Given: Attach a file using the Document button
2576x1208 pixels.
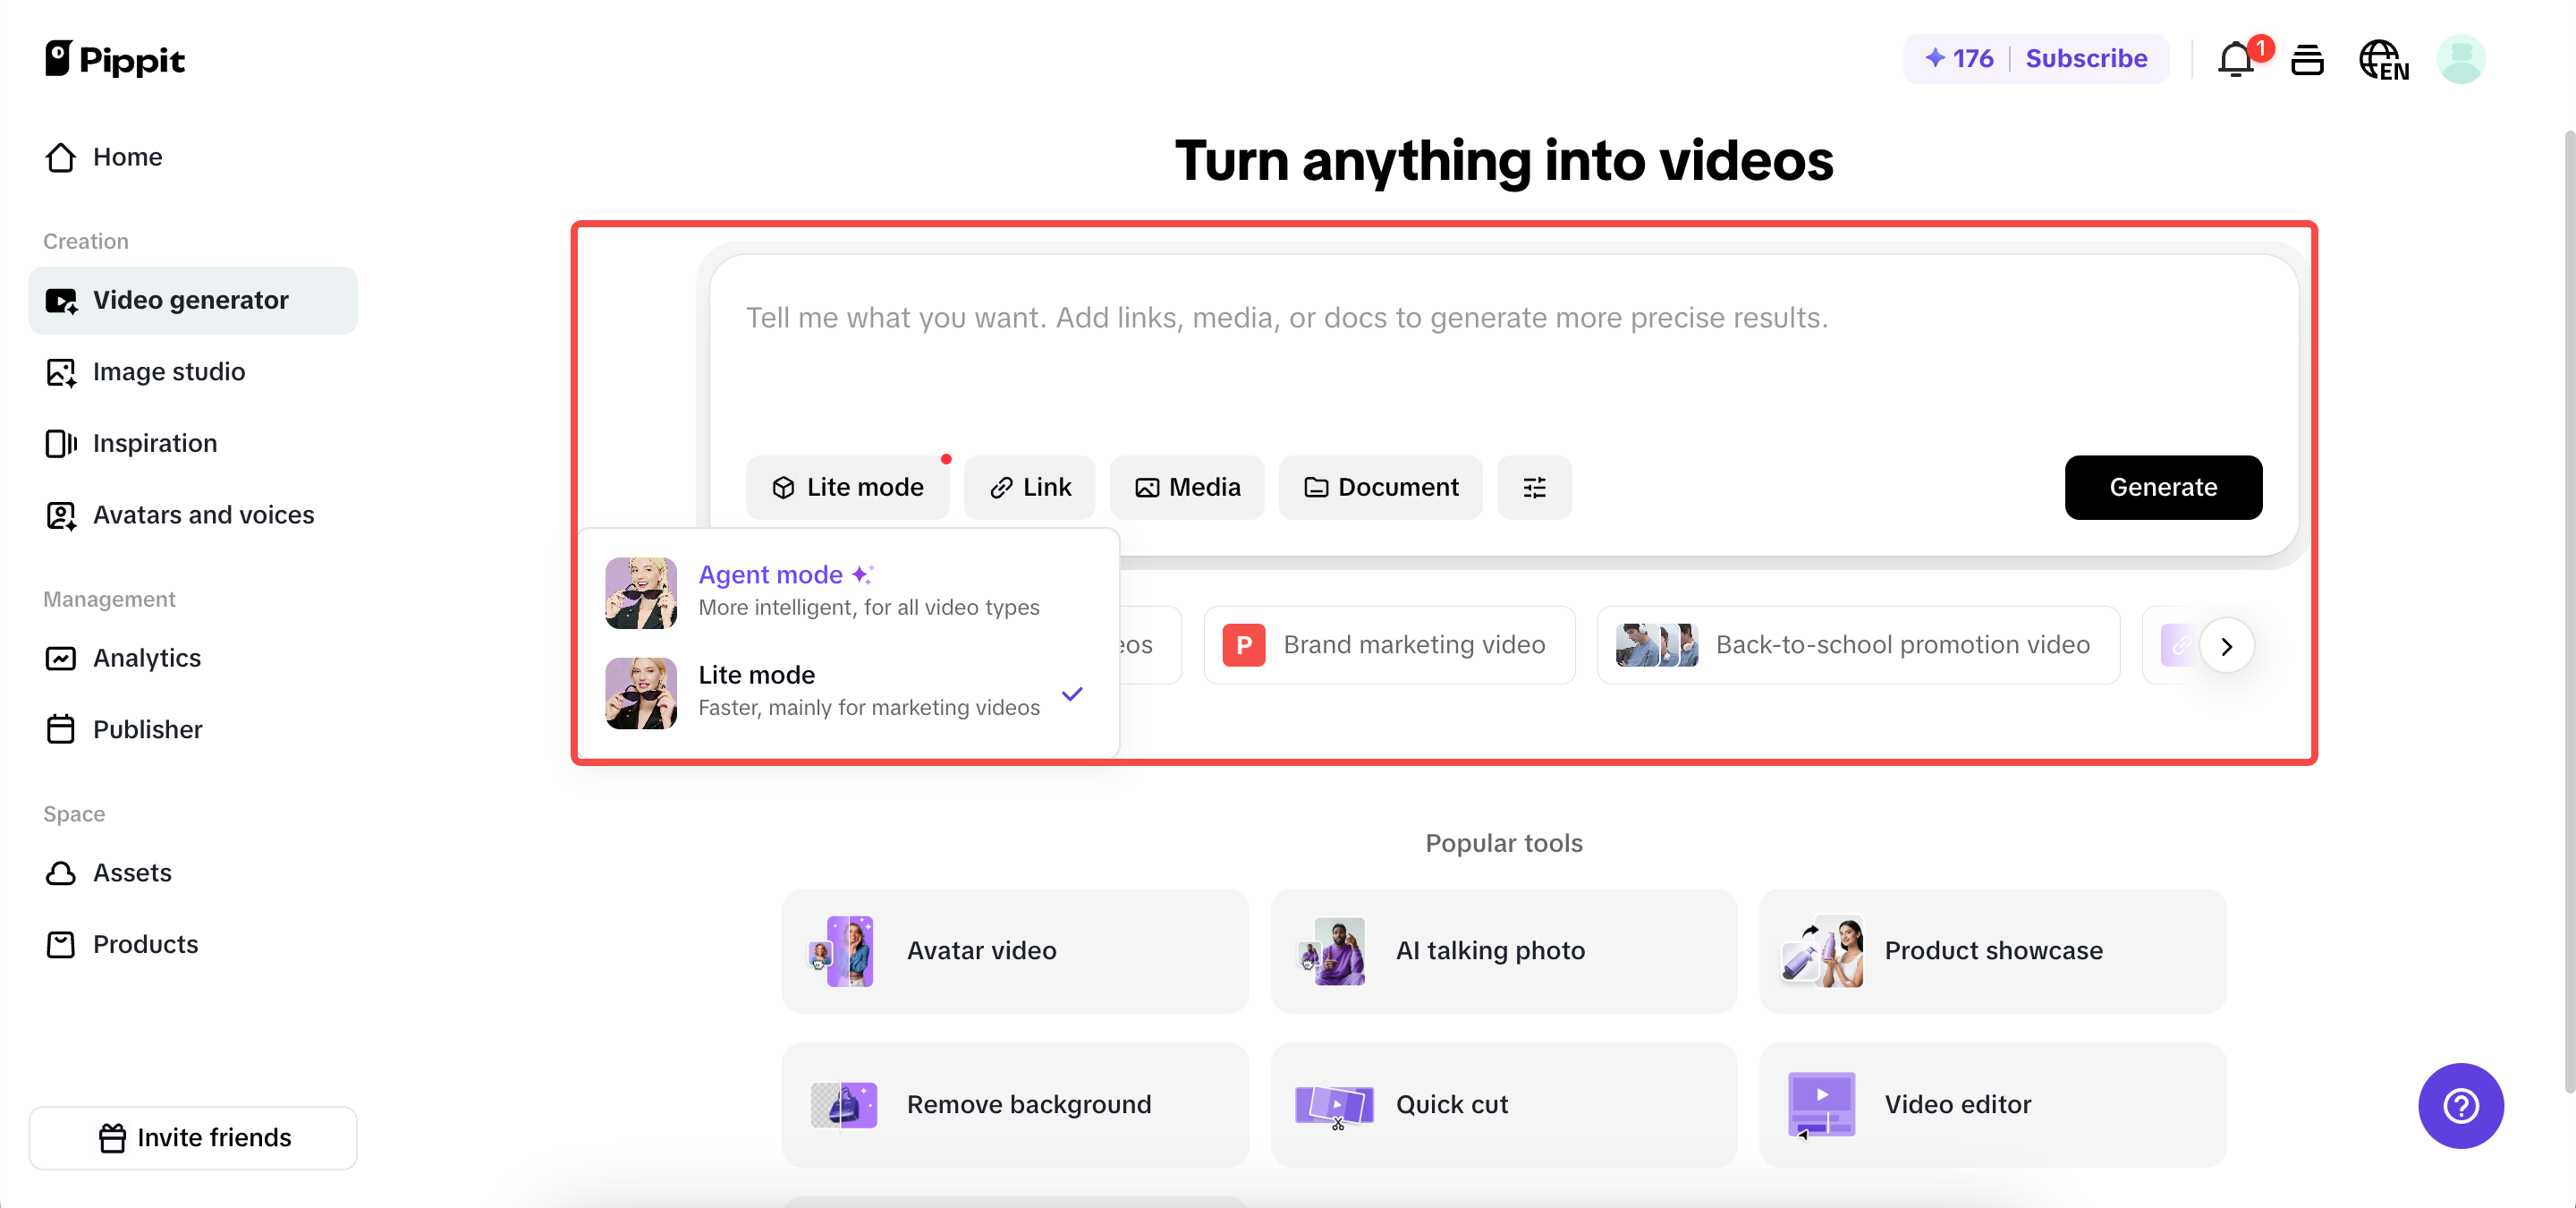Looking at the screenshot, I should click(1380, 487).
